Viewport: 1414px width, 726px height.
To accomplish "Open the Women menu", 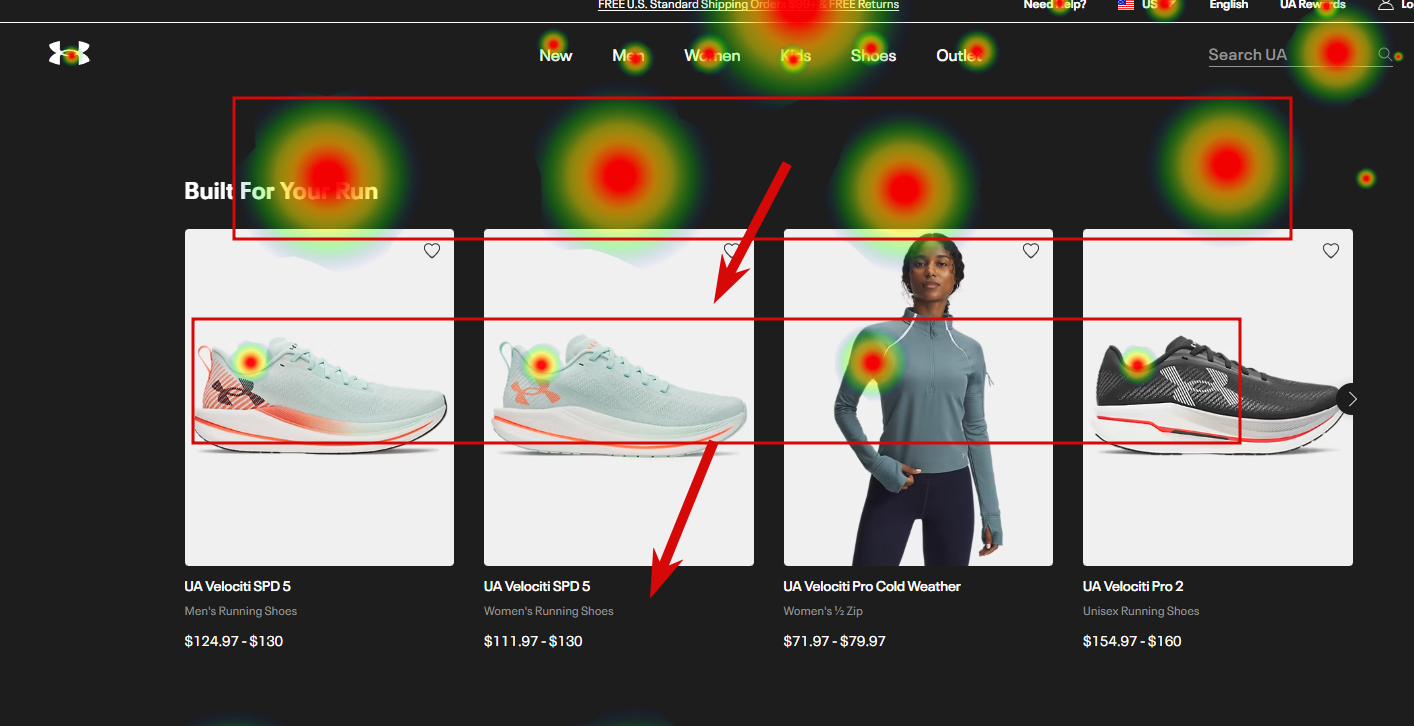I will pyautogui.click(x=712, y=55).
